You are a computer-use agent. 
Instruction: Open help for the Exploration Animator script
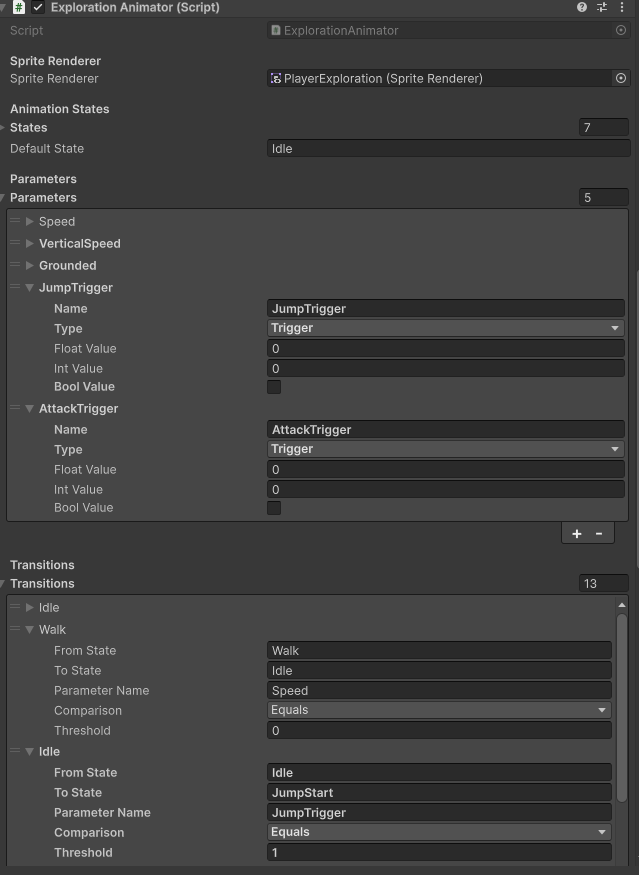[581, 8]
